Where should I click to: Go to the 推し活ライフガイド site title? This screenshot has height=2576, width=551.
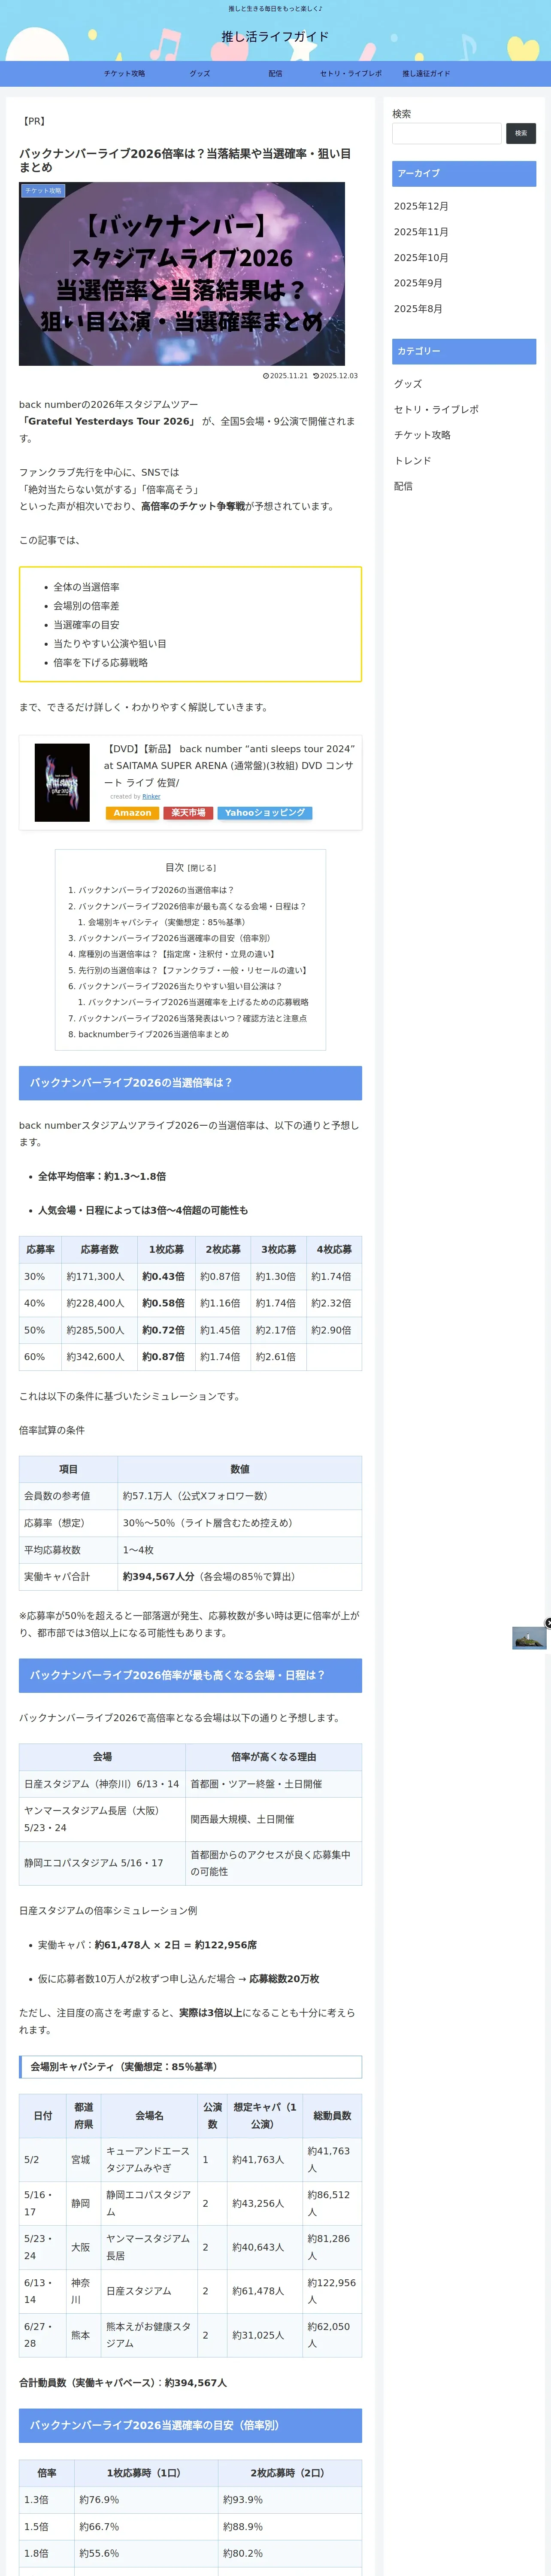(275, 37)
